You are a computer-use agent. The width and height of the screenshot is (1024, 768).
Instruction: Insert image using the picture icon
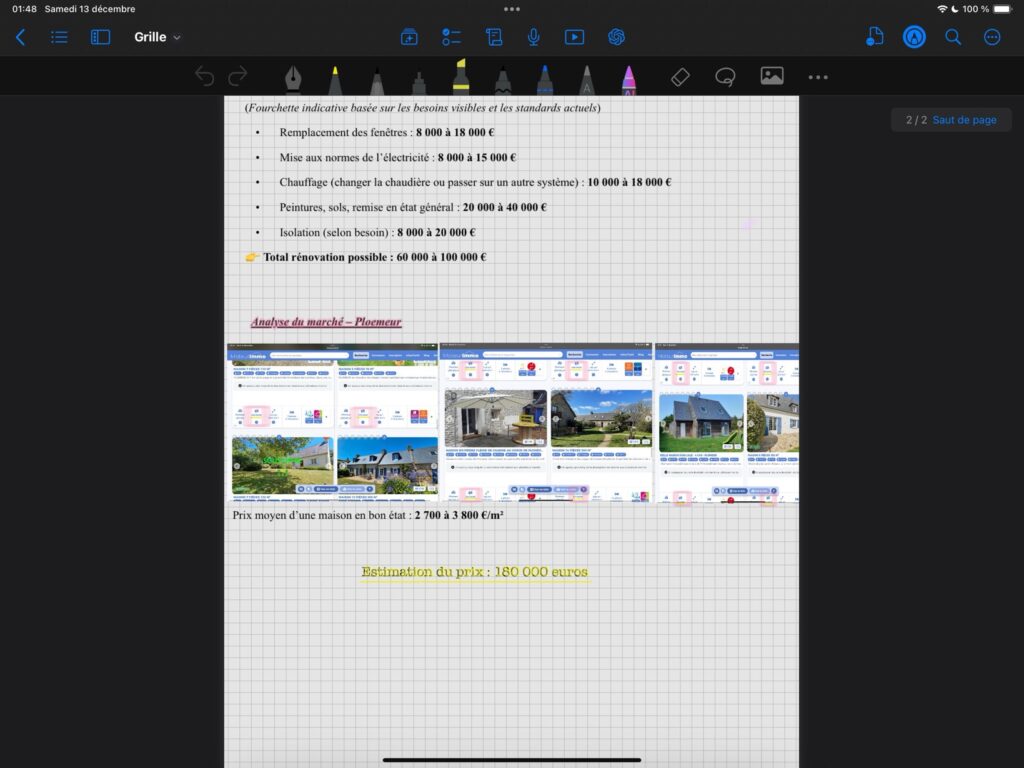tap(771, 76)
